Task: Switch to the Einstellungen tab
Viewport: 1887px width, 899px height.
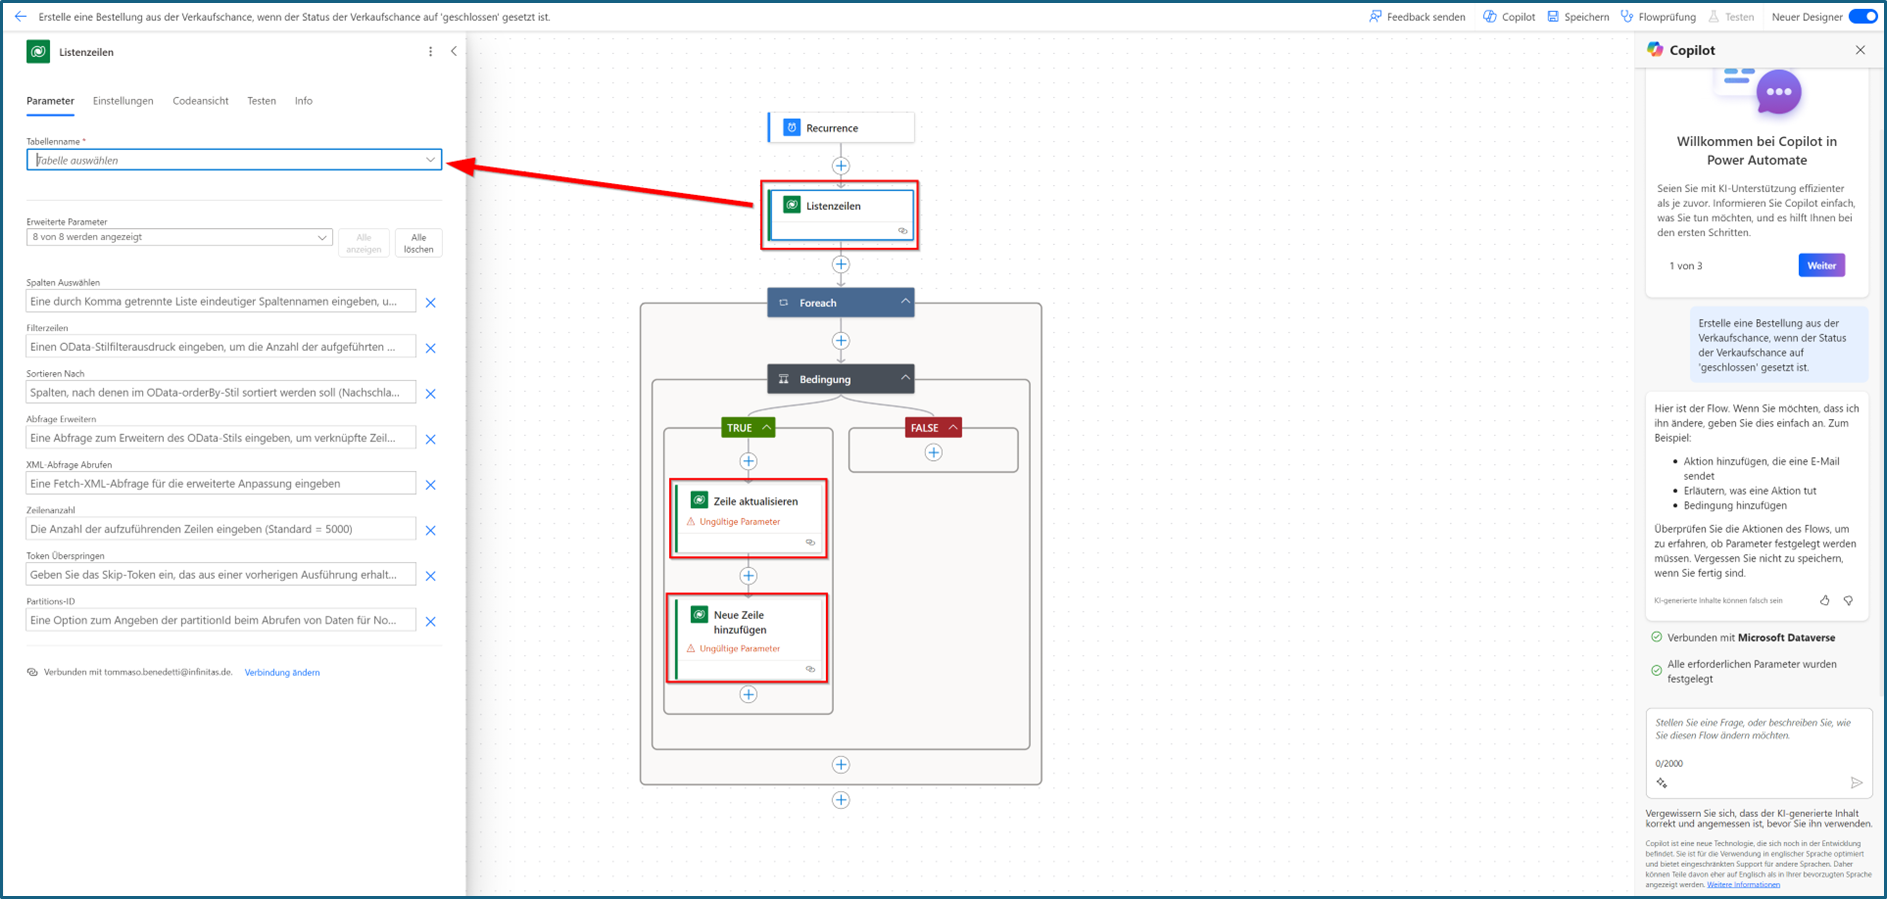Action: (x=123, y=101)
